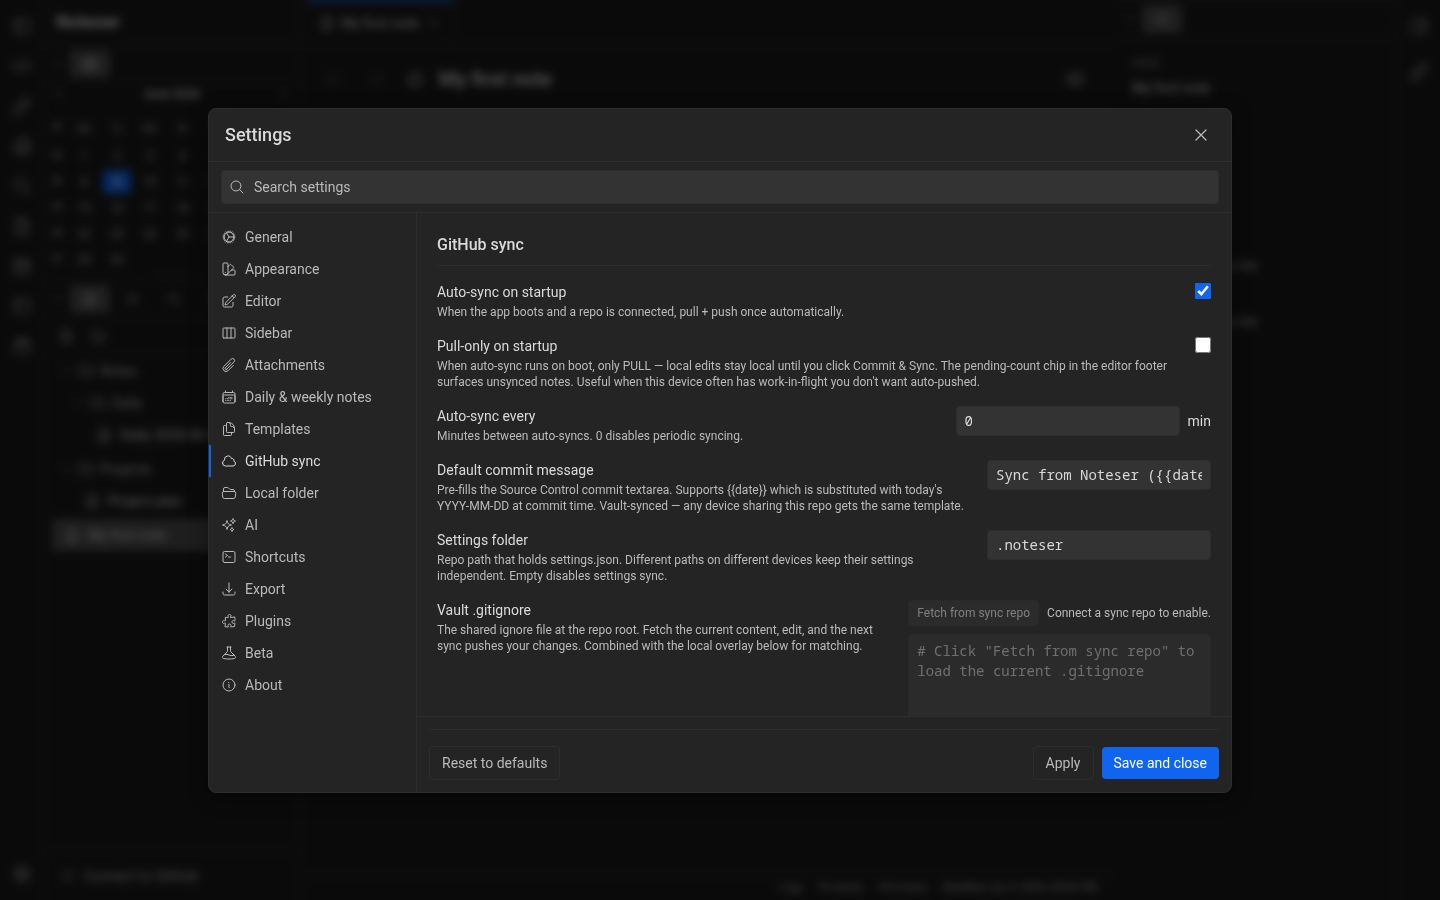Image resolution: width=1440 pixels, height=900 pixels.
Task: Click the Editor pencil icon
Action: tap(229, 301)
